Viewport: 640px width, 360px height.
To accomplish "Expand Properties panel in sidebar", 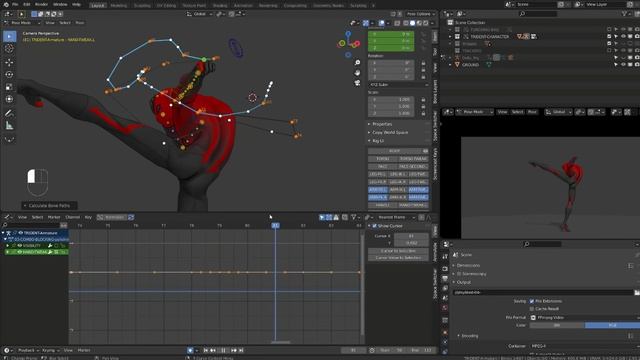I will click(382, 124).
